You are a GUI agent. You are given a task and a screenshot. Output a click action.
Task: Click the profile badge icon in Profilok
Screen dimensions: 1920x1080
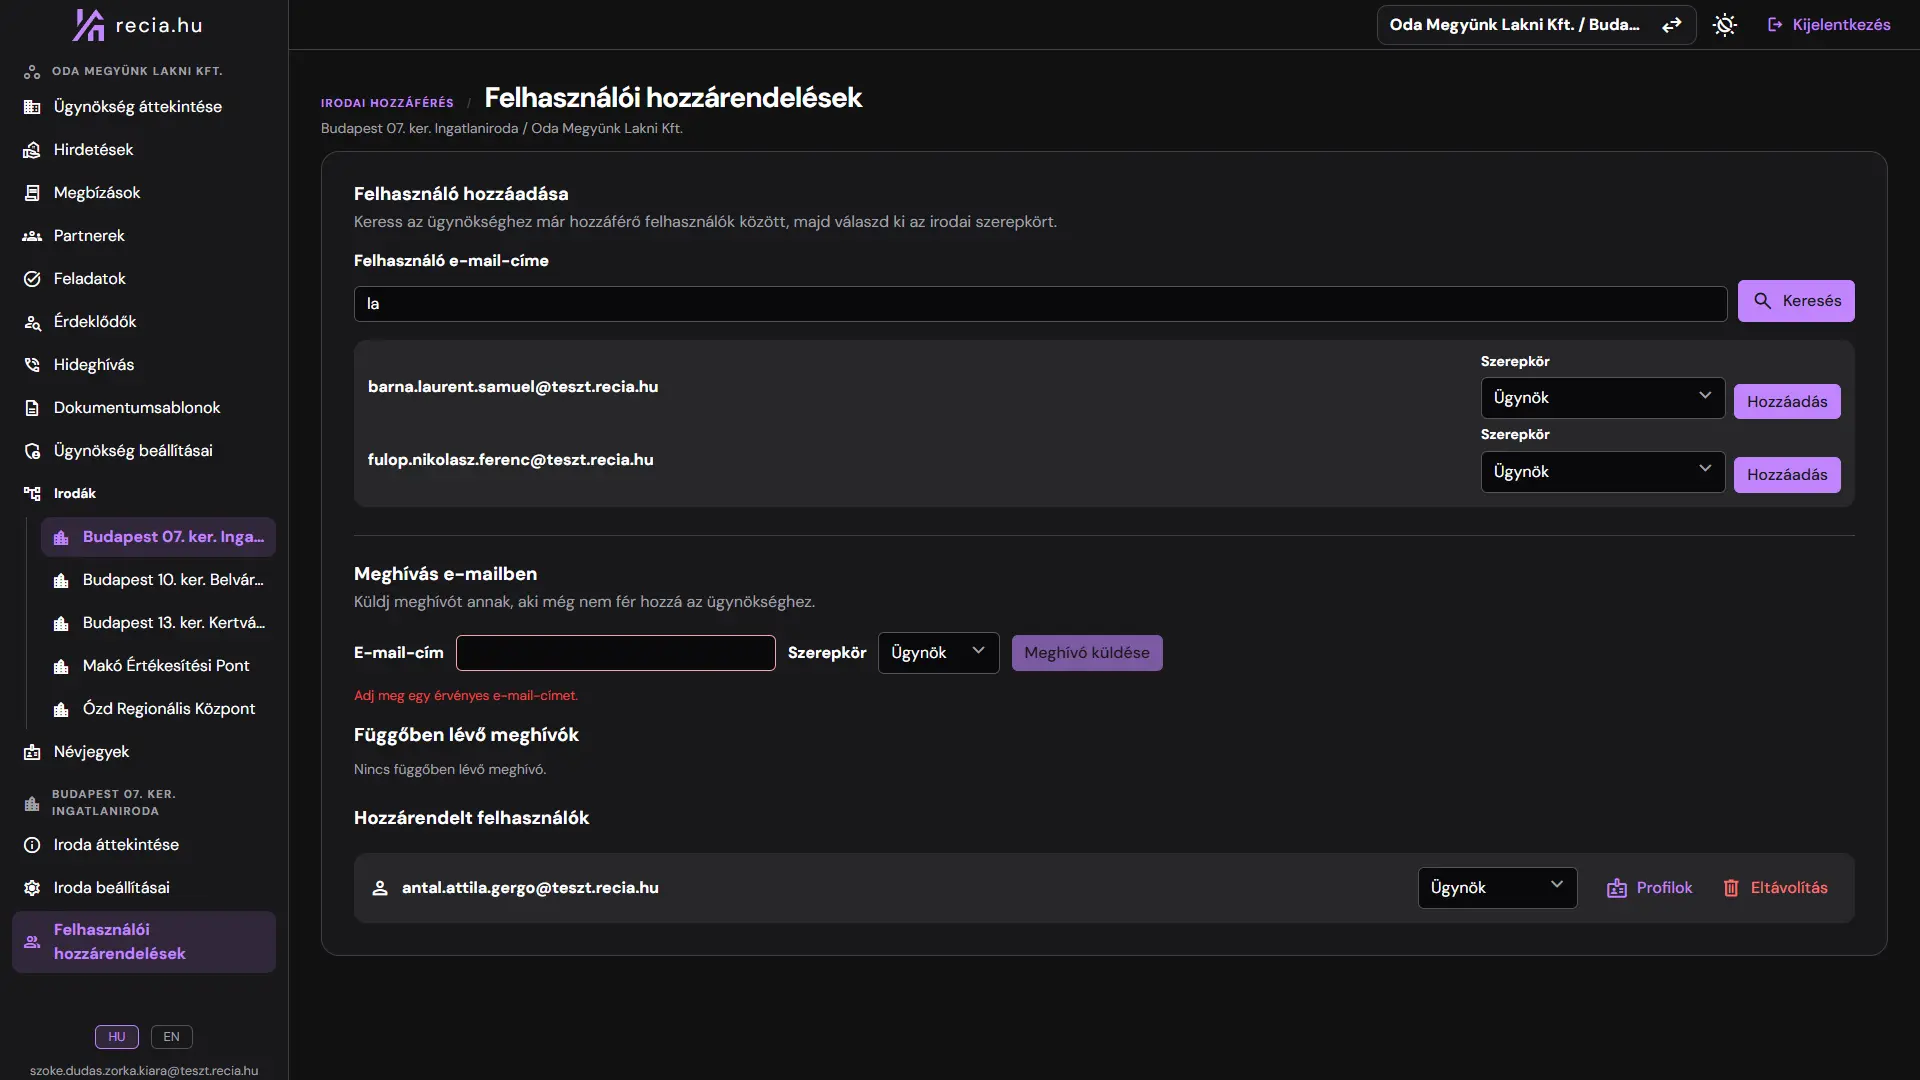(x=1616, y=888)
